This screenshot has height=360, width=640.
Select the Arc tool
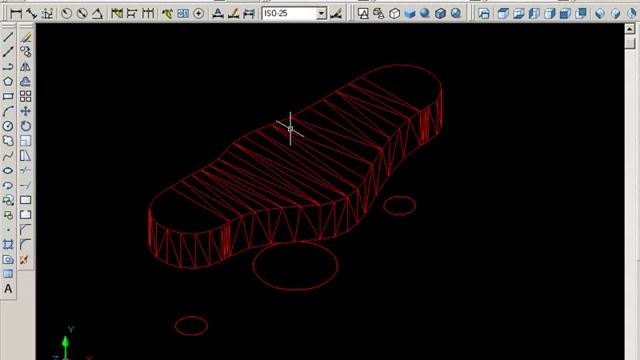coord(8,111)
